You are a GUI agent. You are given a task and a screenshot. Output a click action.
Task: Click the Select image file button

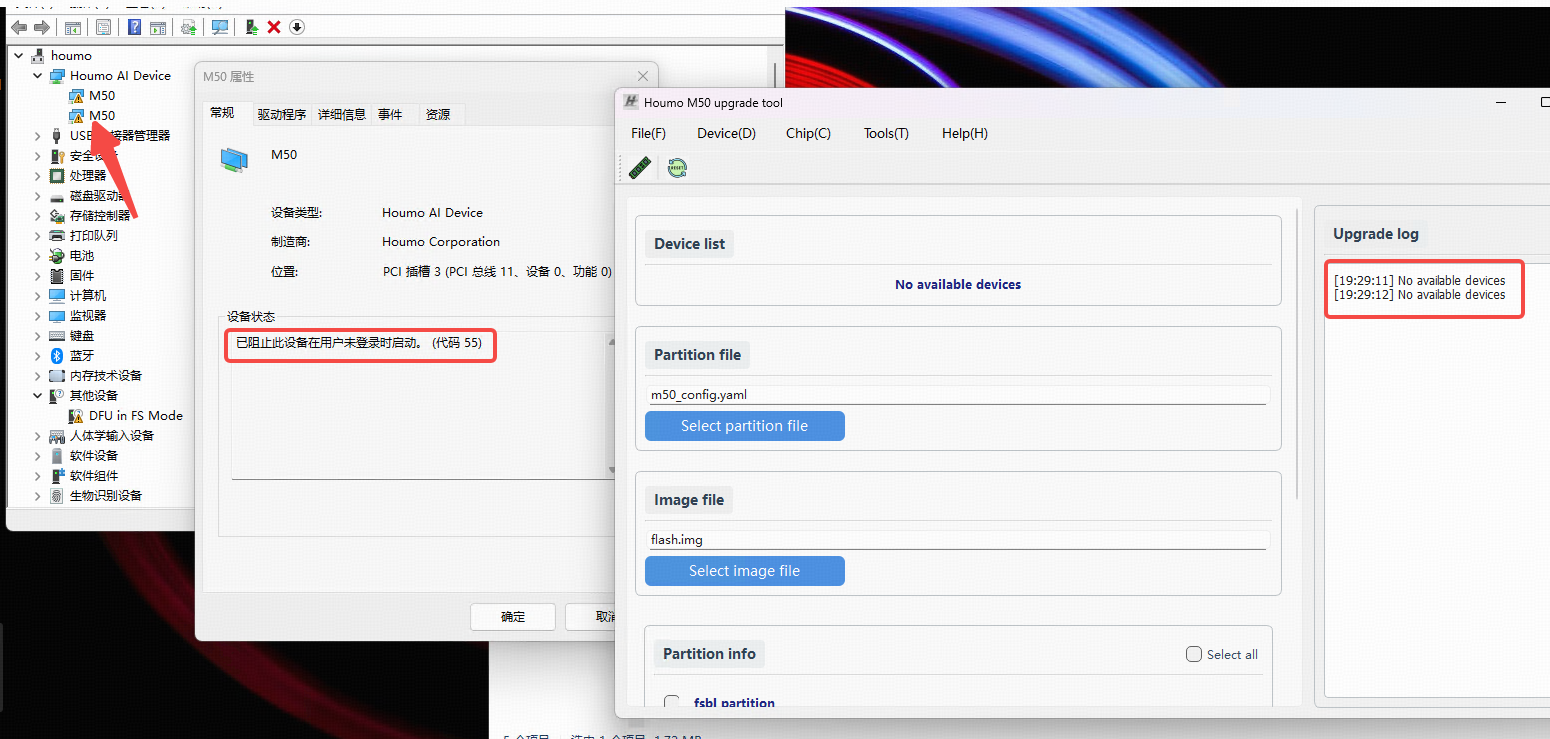pos(745,571)
